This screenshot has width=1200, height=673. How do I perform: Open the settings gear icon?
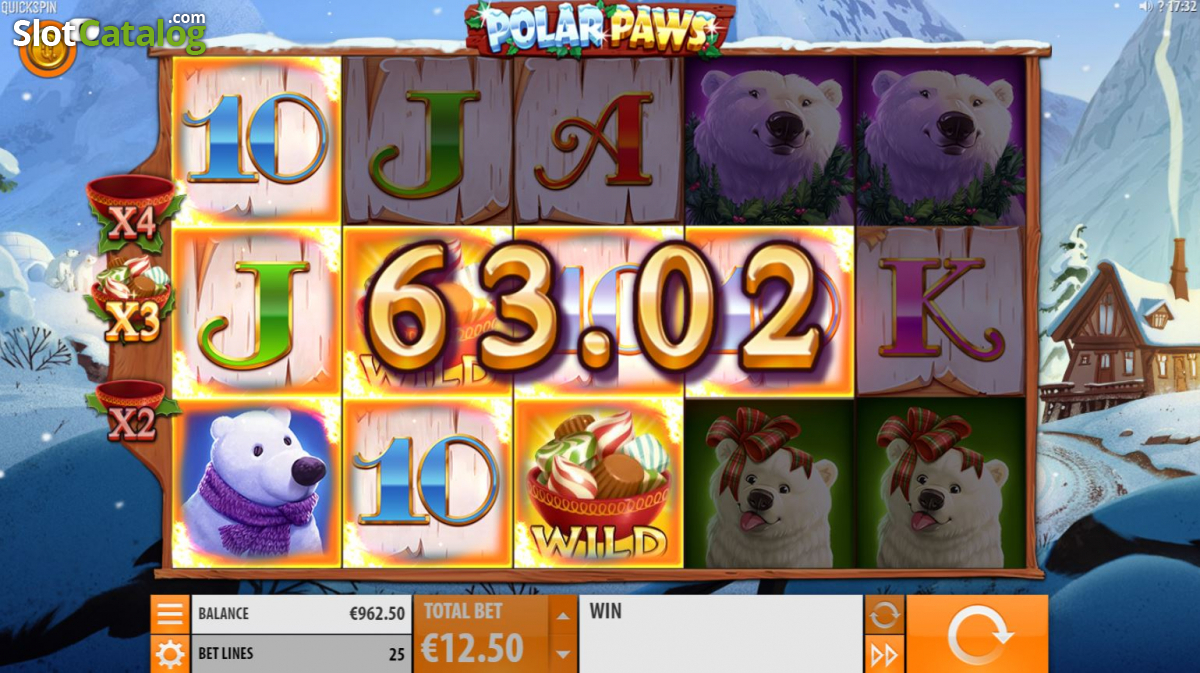(x=170, y=655)
